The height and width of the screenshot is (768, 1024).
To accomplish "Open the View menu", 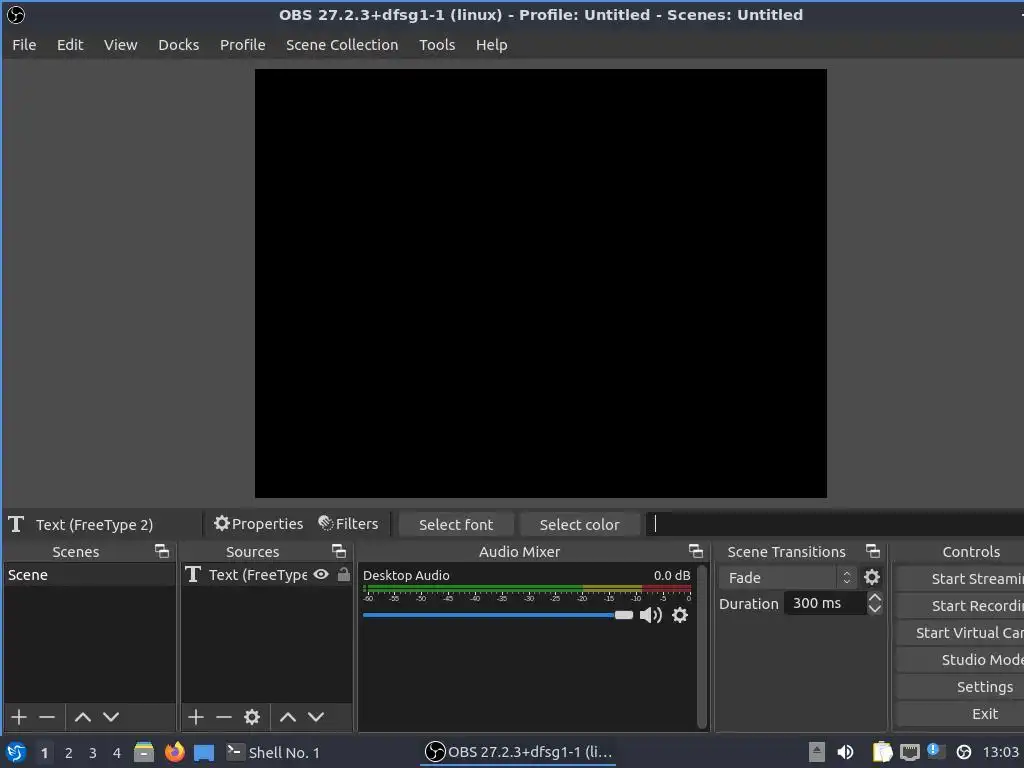I will coord(121,45).
